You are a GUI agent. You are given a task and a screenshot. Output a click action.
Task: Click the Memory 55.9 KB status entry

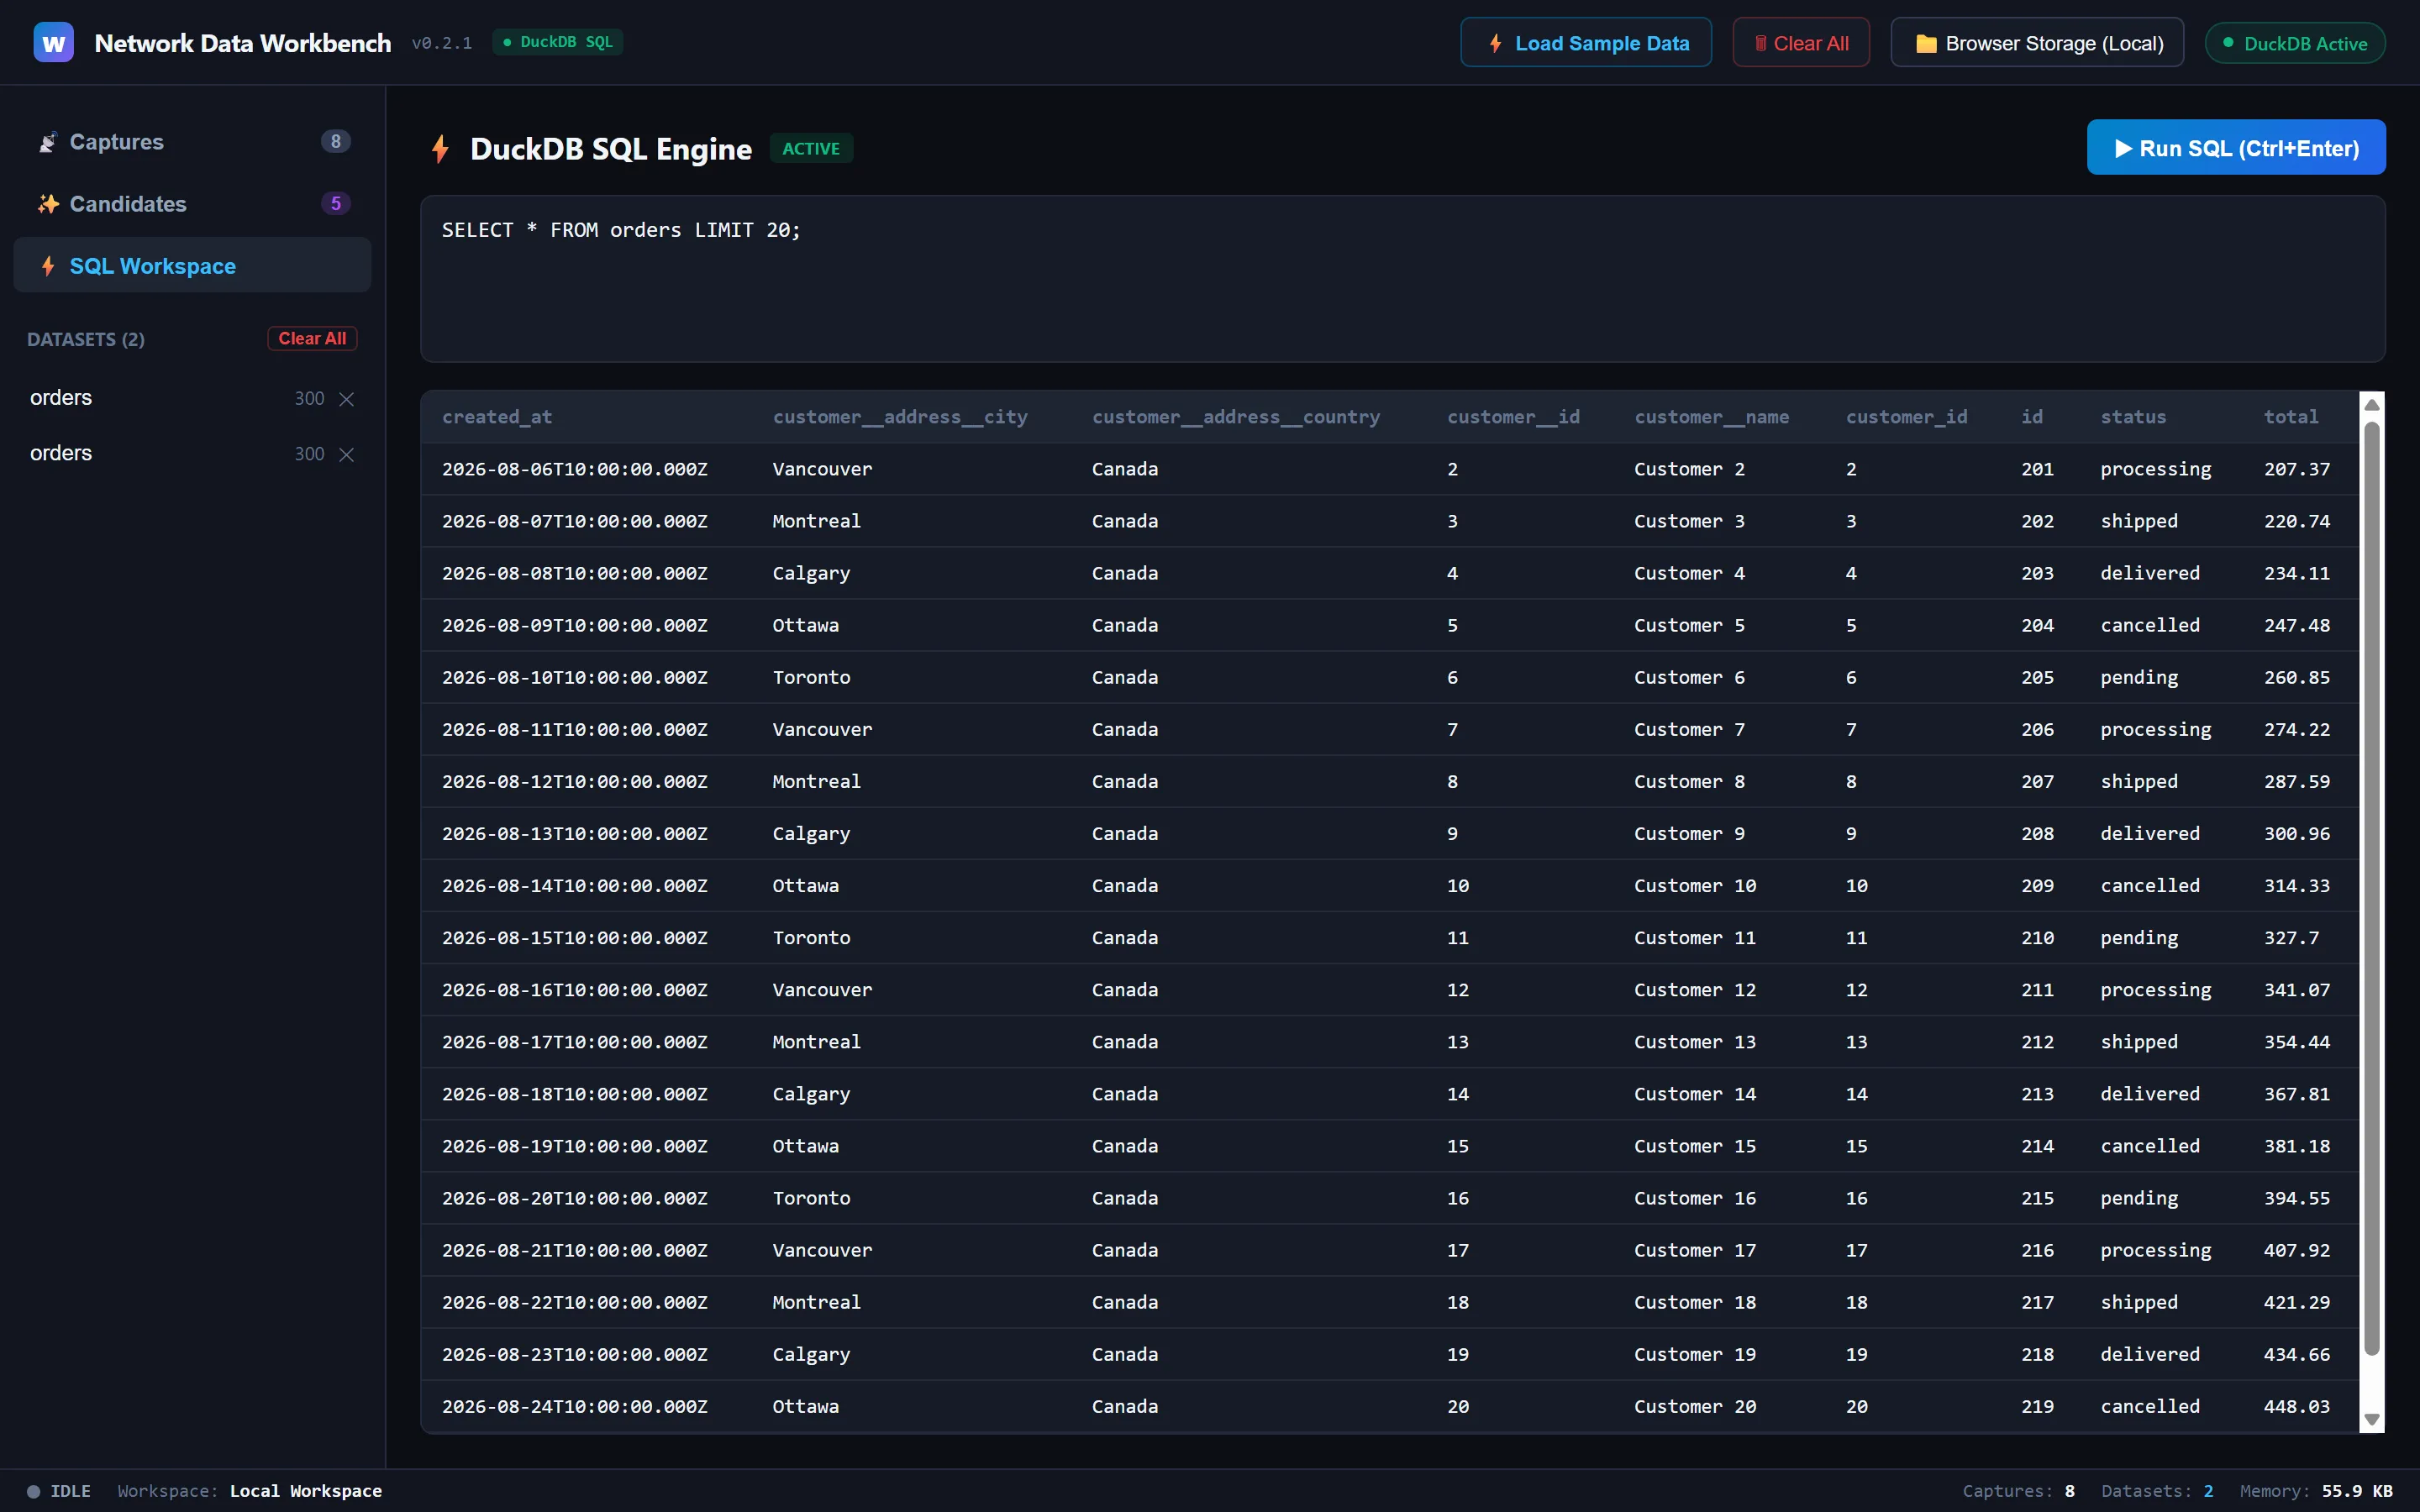coord(2316,1491)
